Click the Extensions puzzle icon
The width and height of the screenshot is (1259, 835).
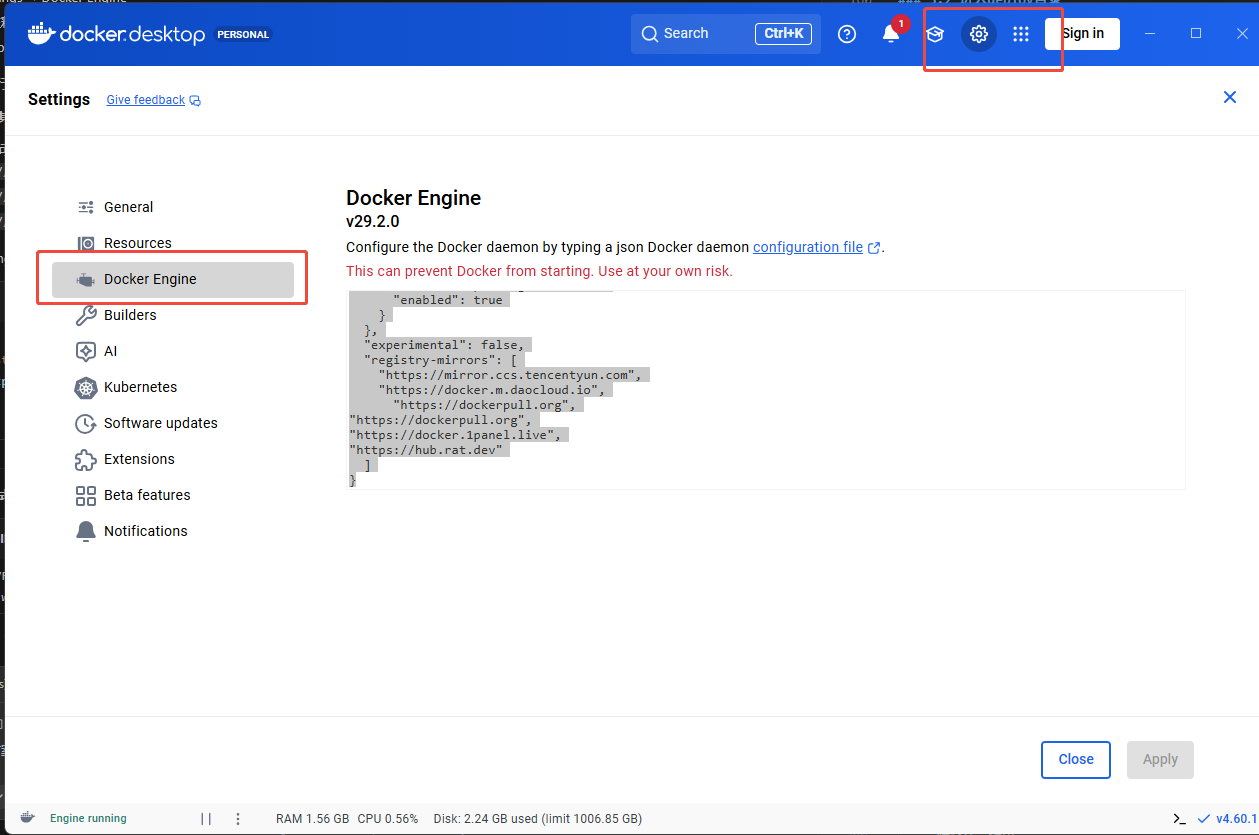click(86, 459)
